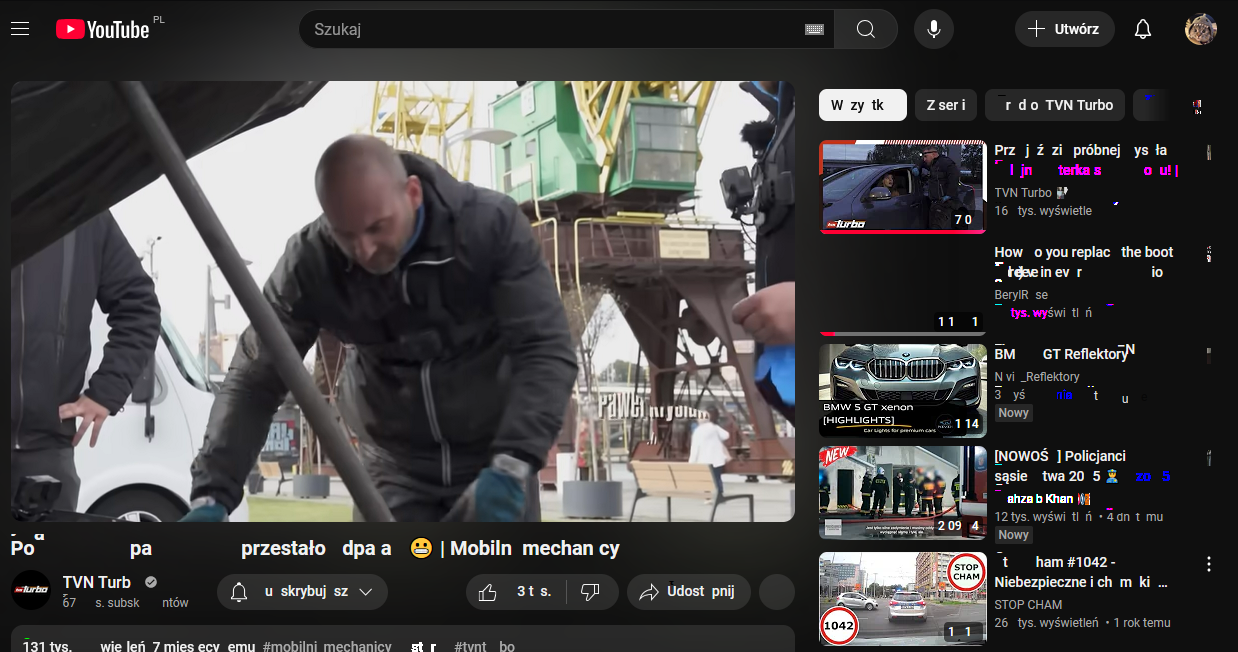Image resolution: width=1238 pixels, height=652 pixels.
Task: Open the STOP CHAM channel link
Action: pyautogui.click(x=1028, y=604)
